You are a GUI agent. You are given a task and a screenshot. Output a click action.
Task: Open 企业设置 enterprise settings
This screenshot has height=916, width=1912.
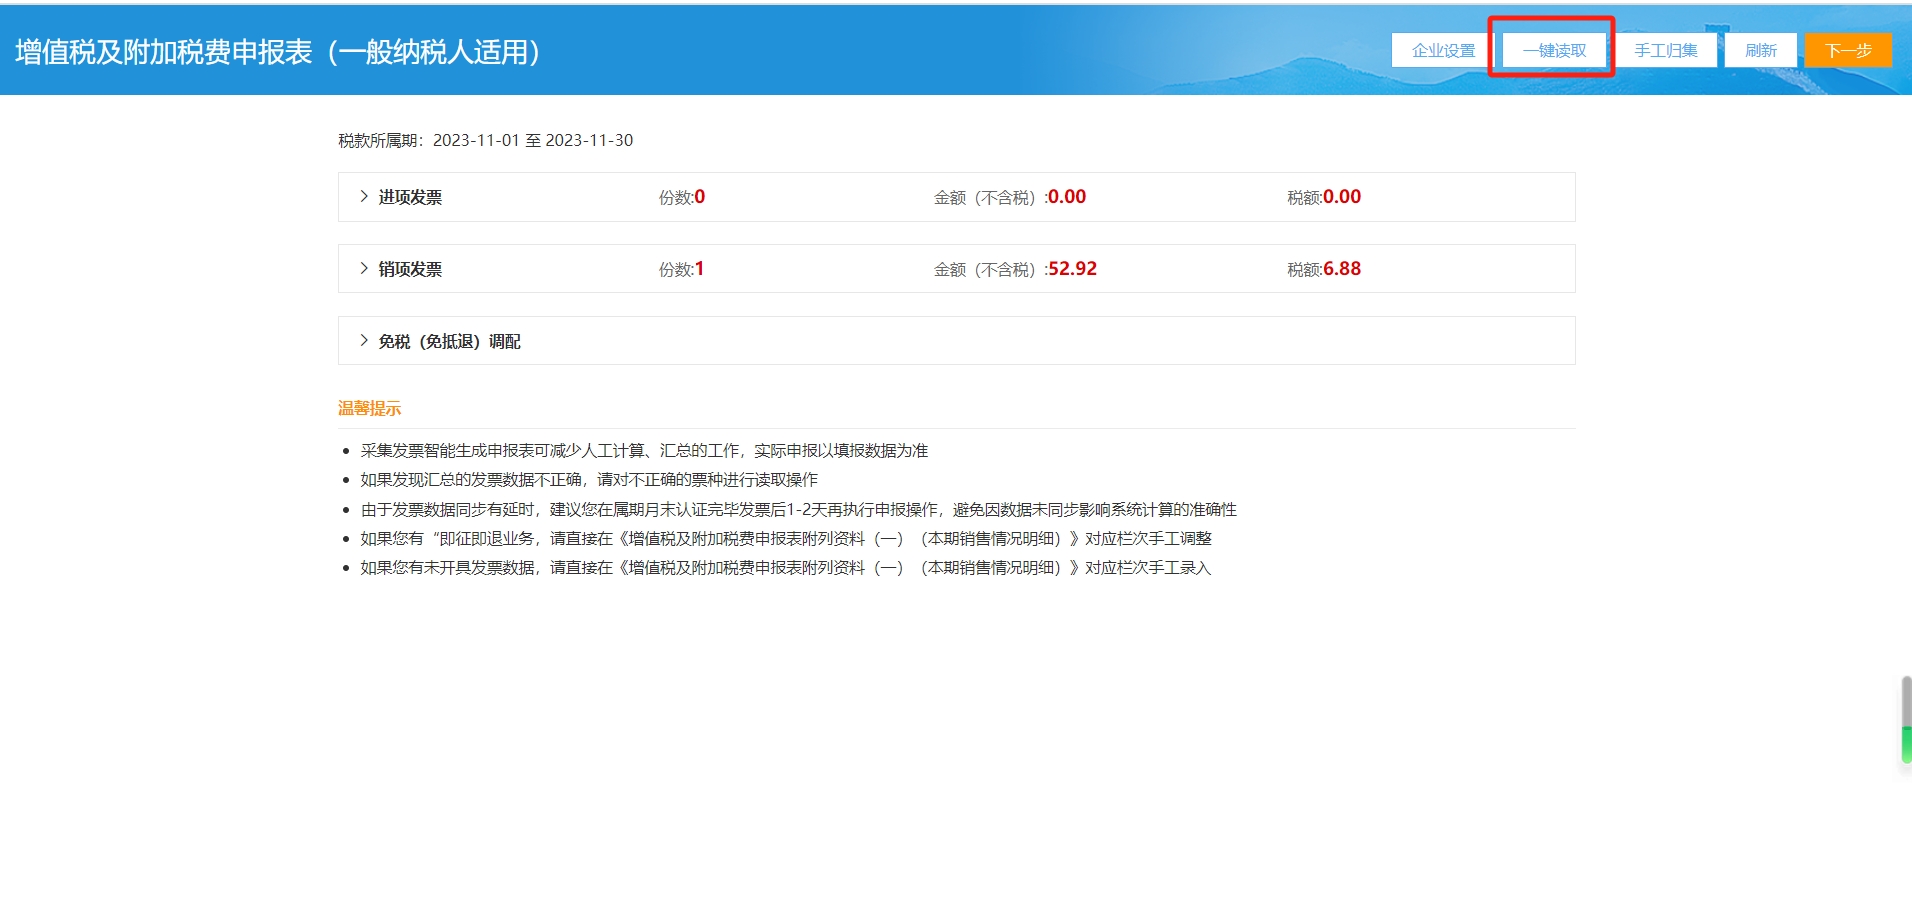1443,50
